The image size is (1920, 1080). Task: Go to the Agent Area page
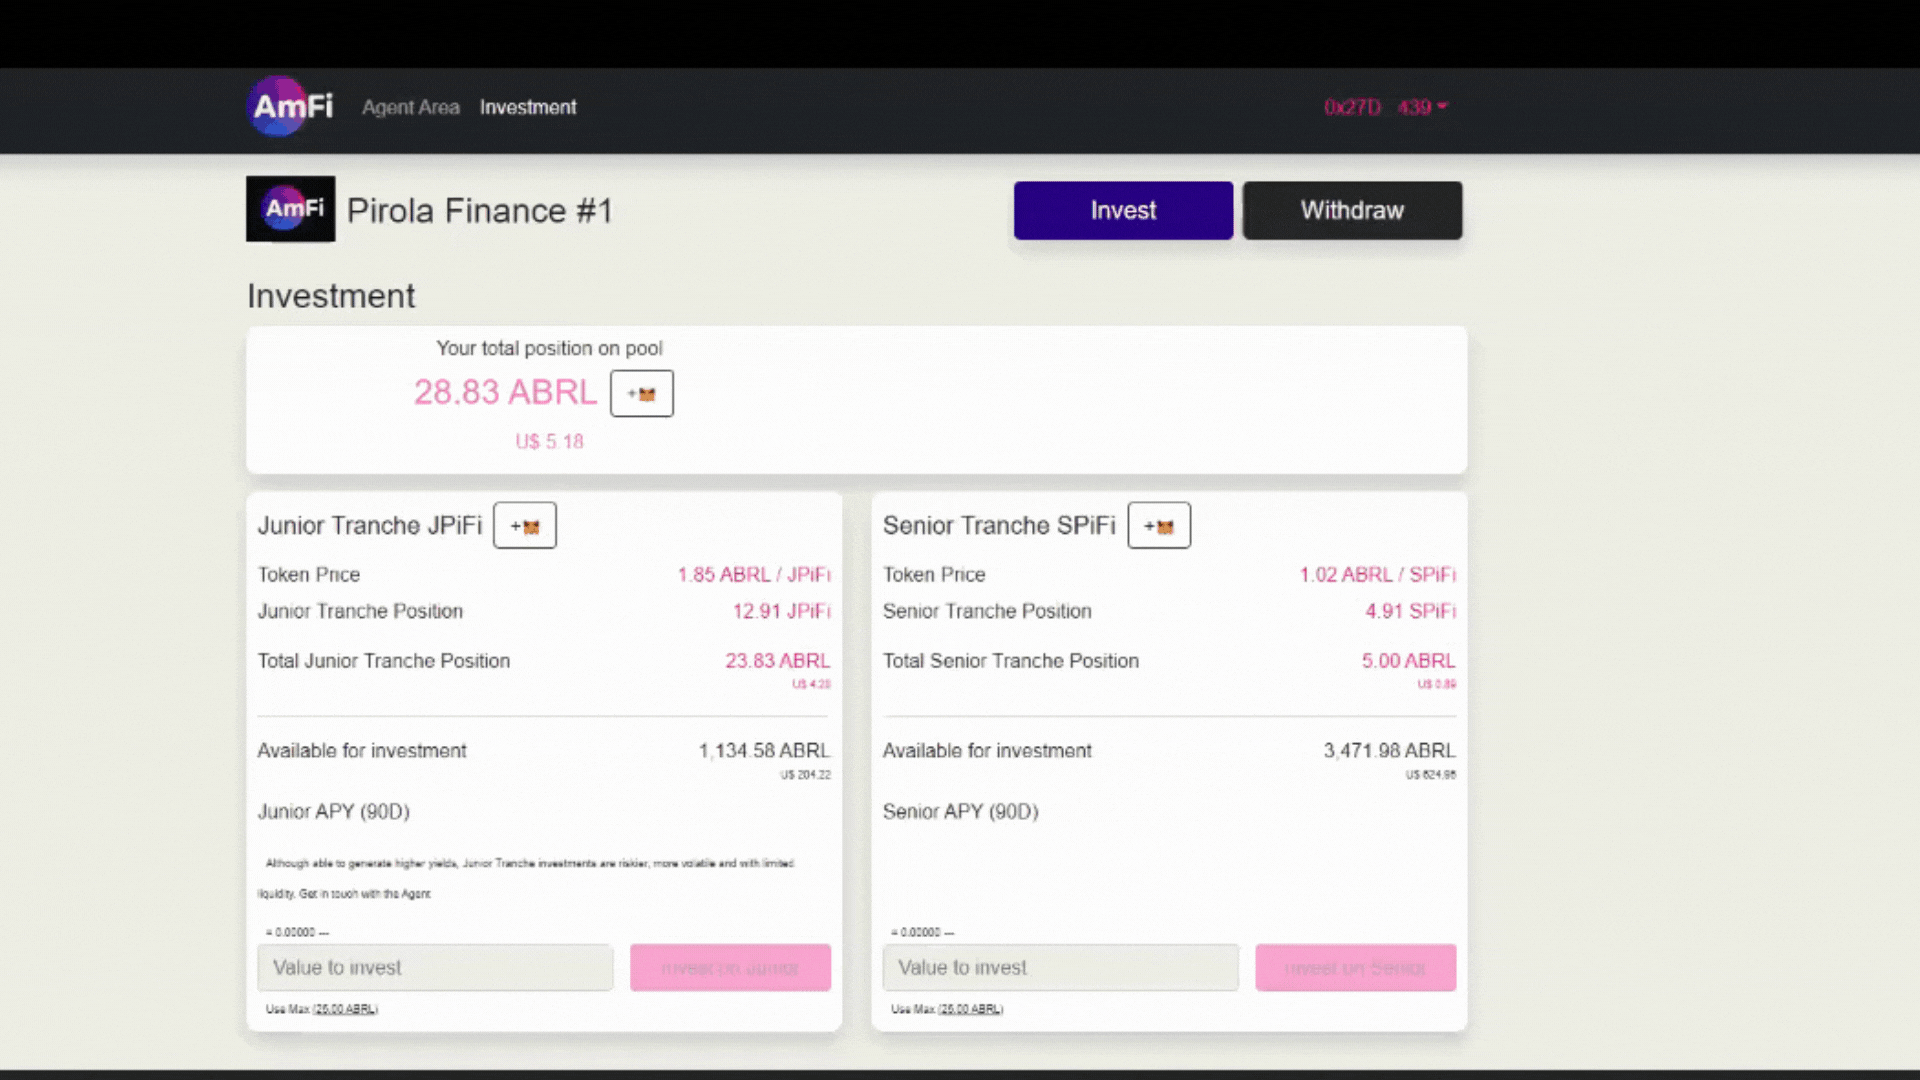pos(410,107)
